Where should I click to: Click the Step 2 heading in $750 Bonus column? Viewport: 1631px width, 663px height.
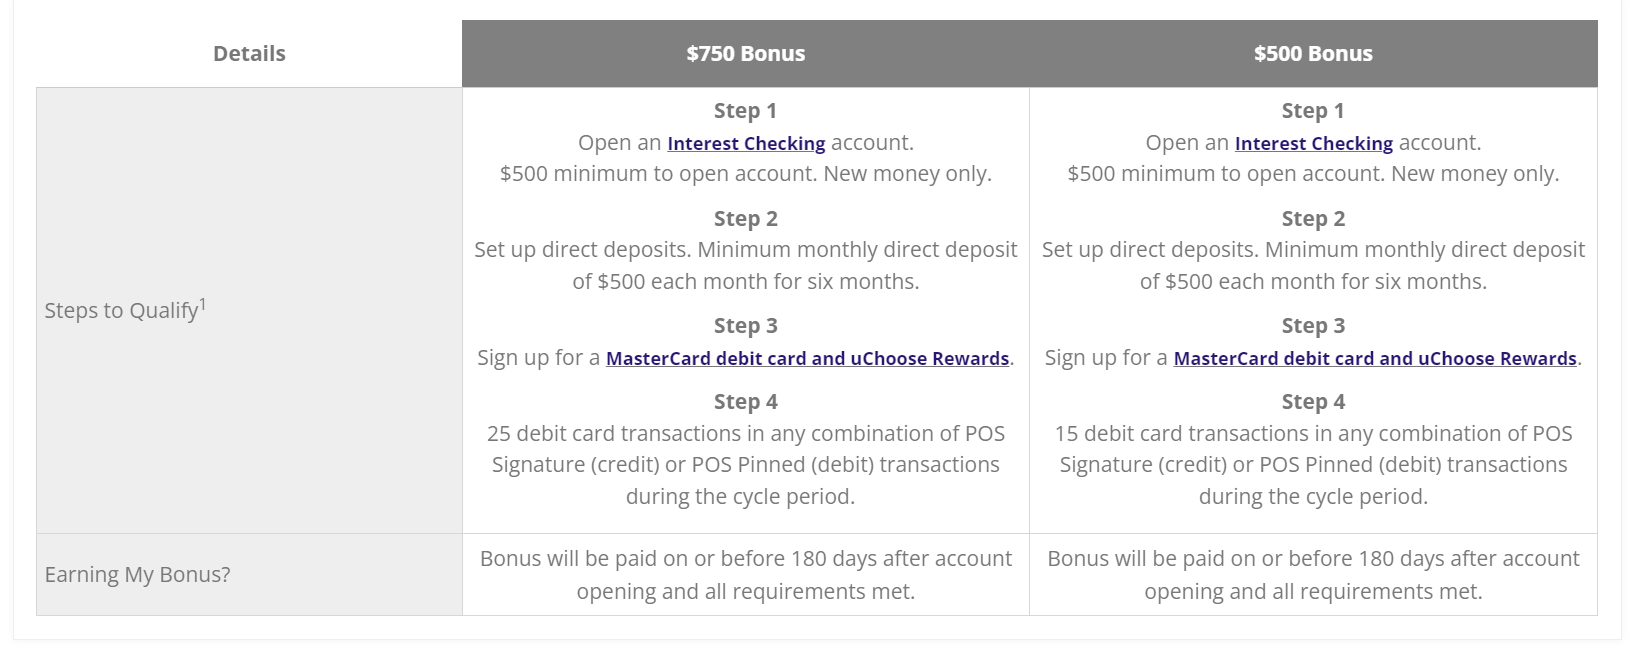[745, 219]
